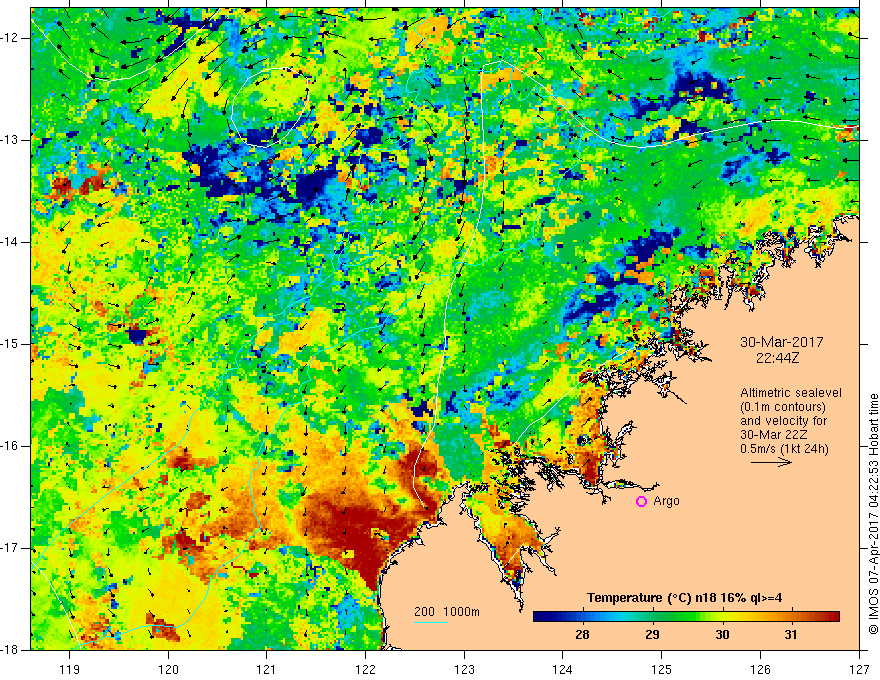Click the latitude axis label -13

[x=11, y=140]
